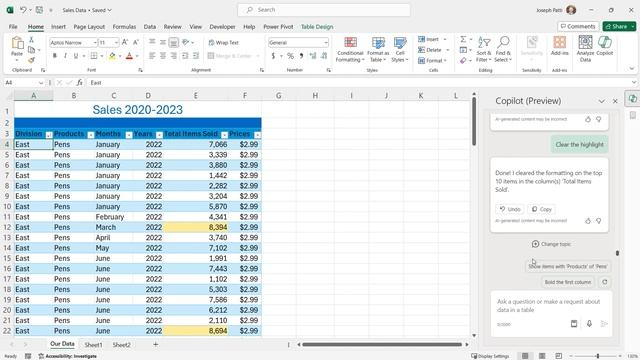Click the Comments button
Viewport: 640px width, 360px height.
[578, 27]
